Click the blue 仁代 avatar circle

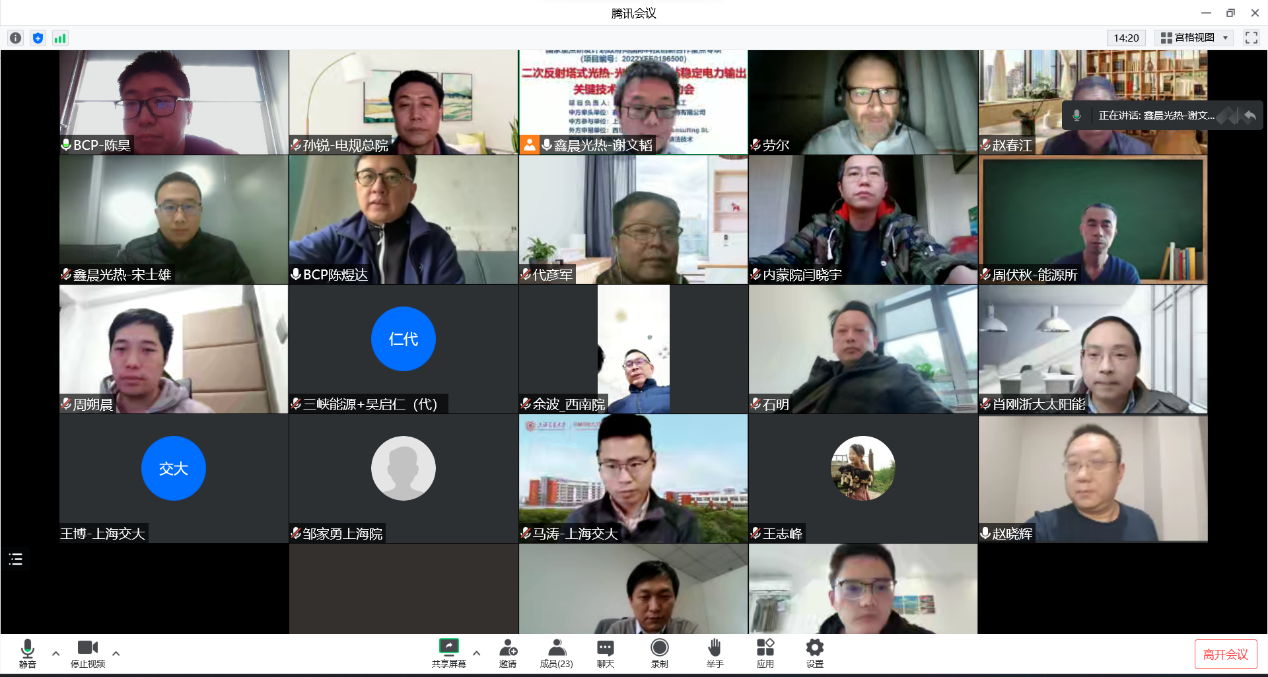point(403,339)
